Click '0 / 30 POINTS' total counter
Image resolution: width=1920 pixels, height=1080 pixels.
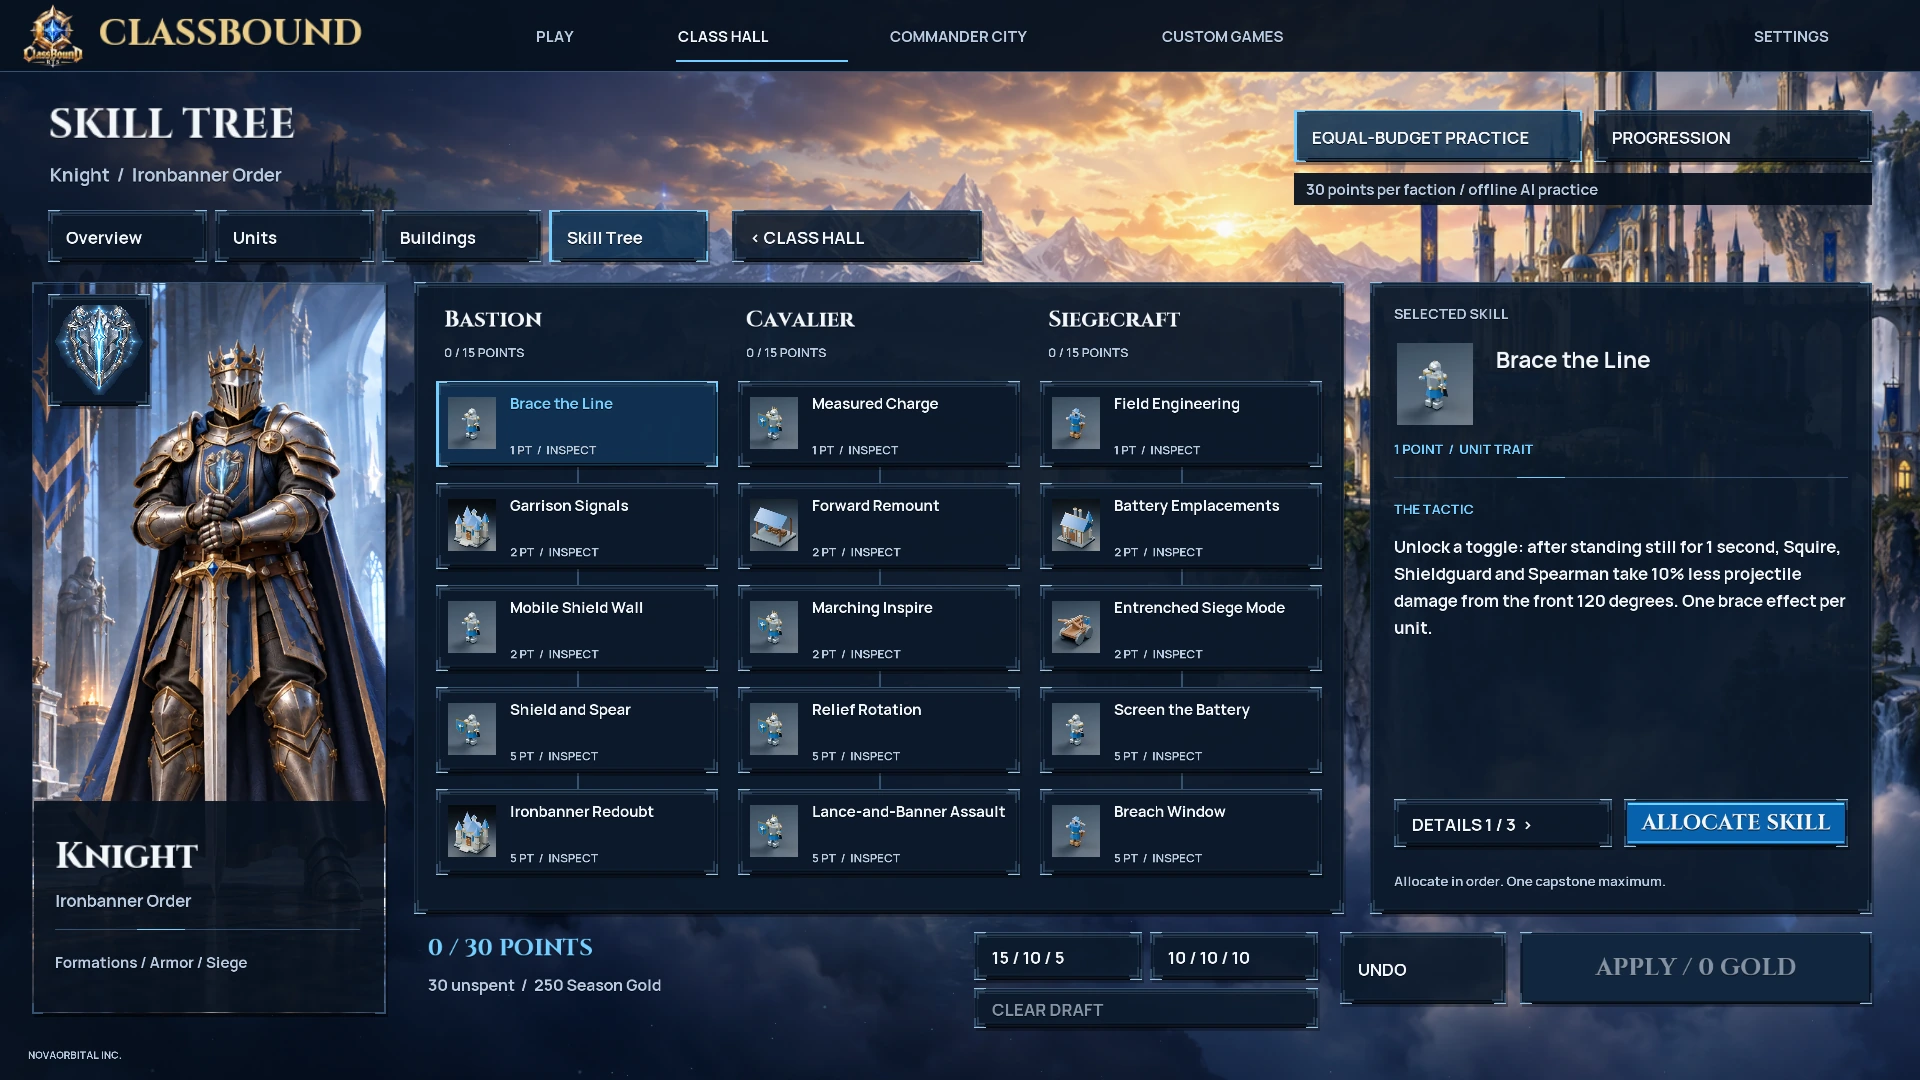510,947
